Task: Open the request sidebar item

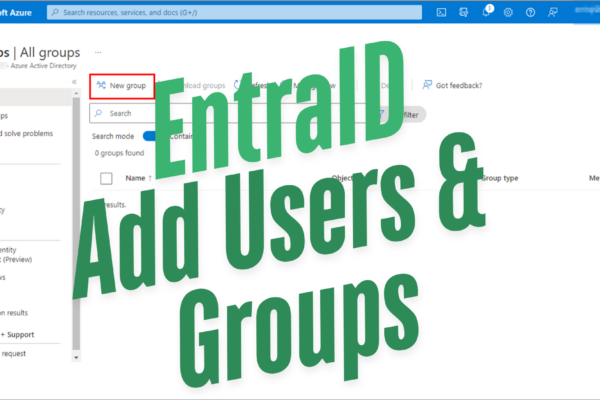Action: click(13, 354)
